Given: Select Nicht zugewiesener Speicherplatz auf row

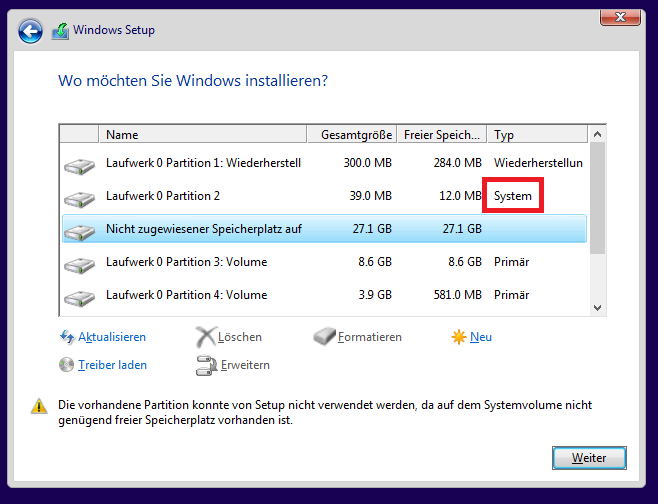Looking at the screenshot, I should [324, 229].
